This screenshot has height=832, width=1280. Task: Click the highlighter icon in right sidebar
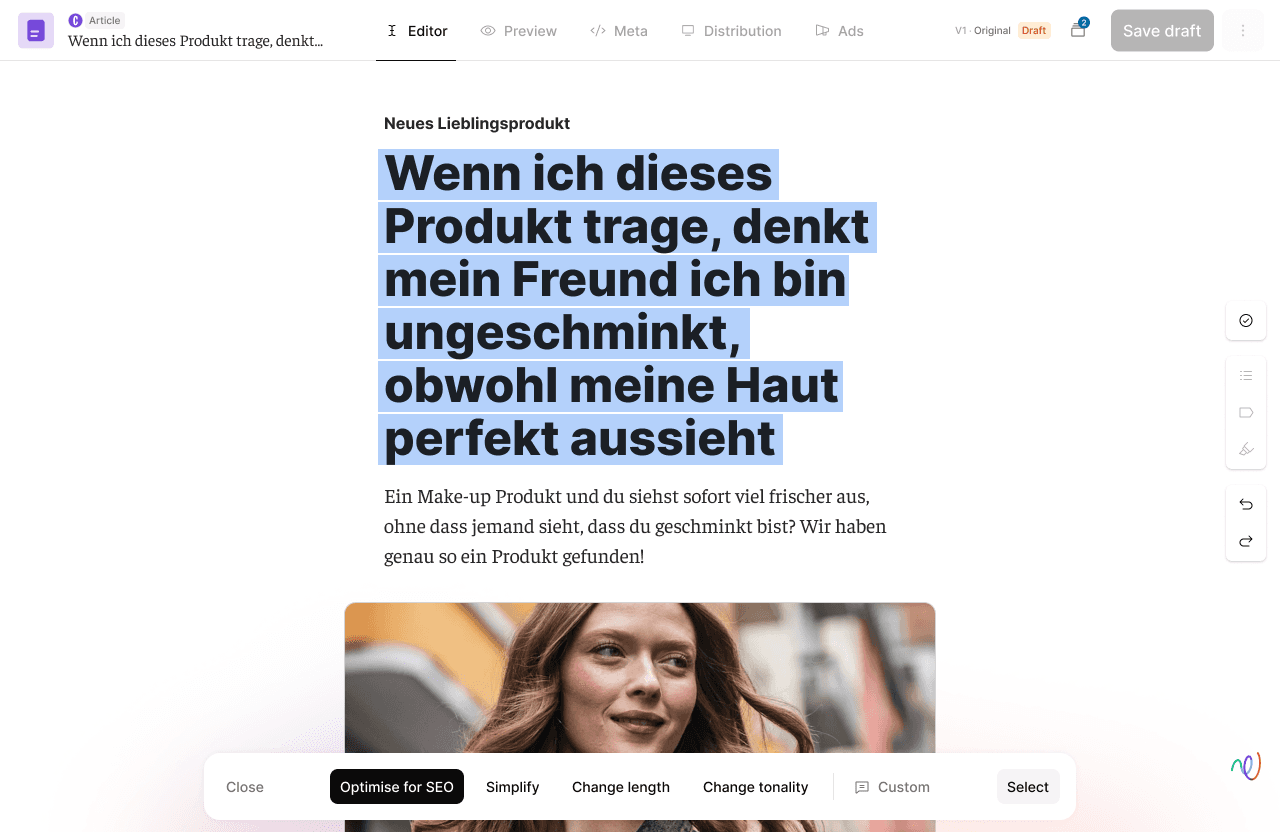coord(1246,449)
